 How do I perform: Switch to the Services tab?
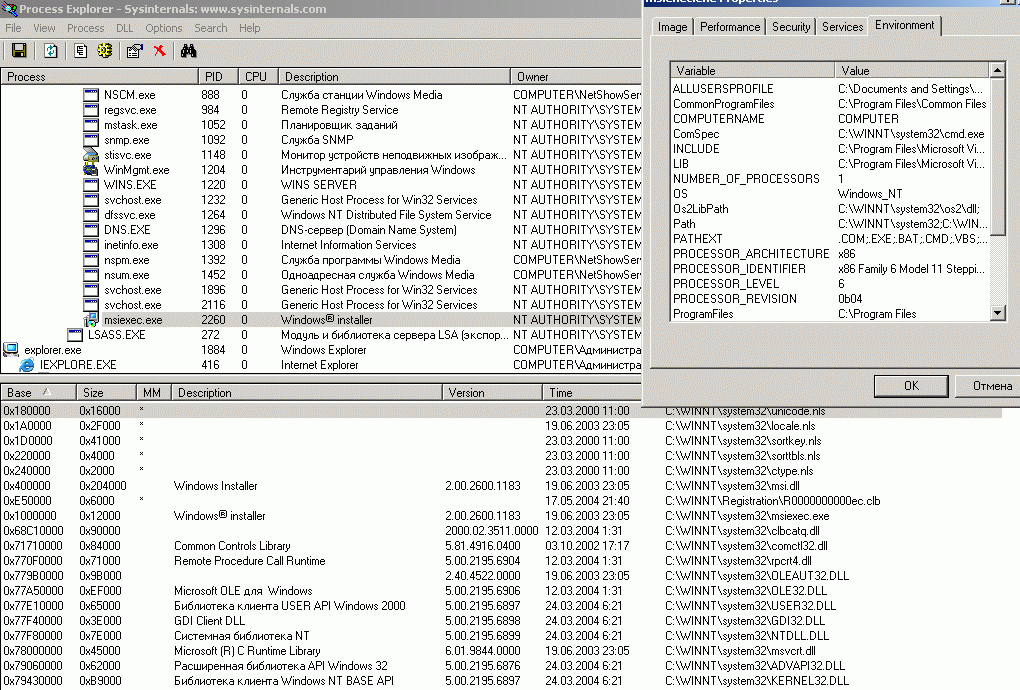842,27
